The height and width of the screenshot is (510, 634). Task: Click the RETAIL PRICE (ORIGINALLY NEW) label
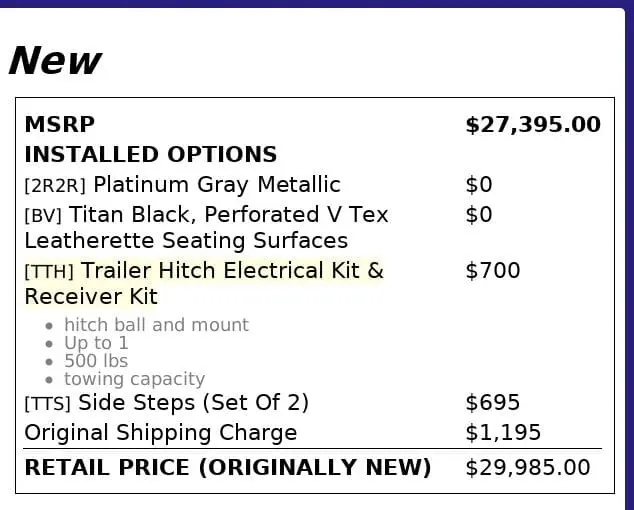[227, 468]
